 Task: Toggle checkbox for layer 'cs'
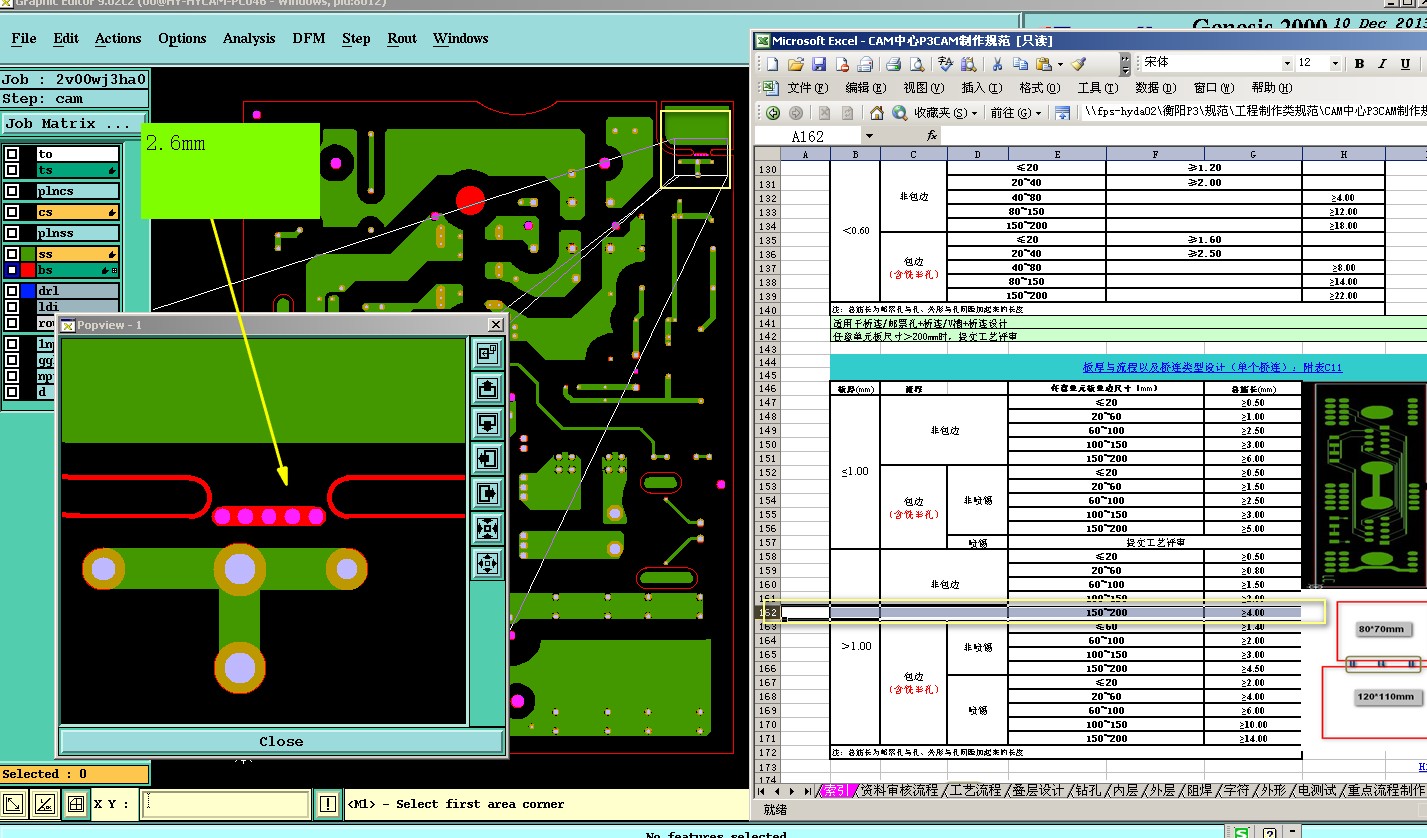12,212
